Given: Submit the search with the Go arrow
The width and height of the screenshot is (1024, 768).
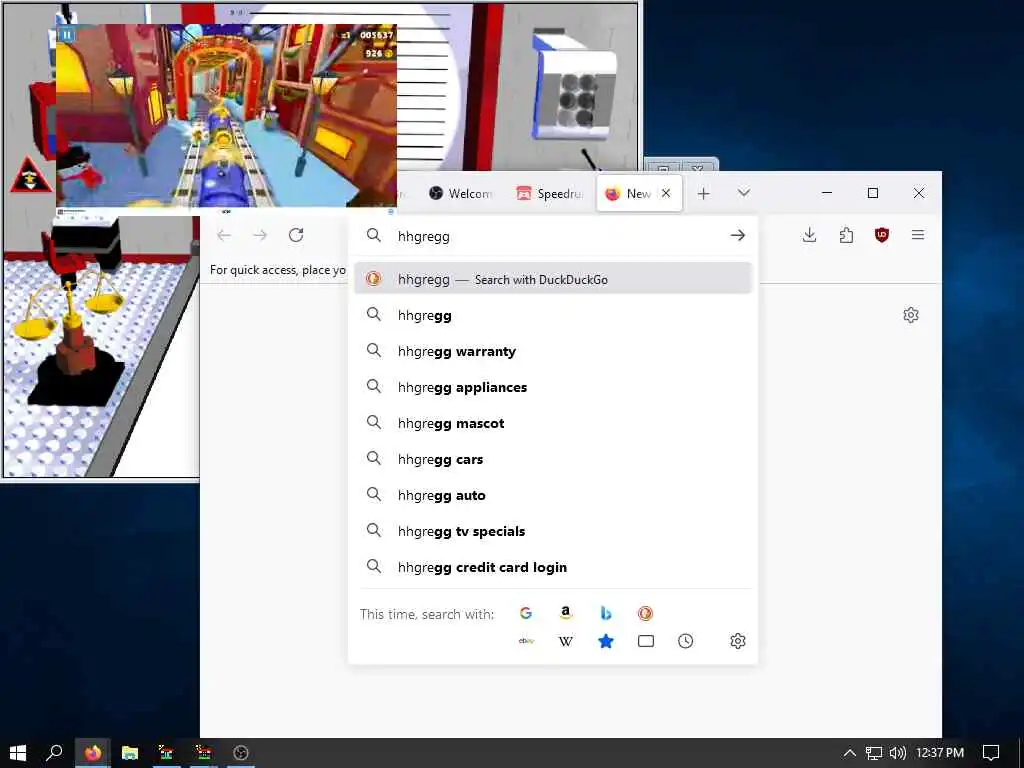Looking at the screenshot, I should pyautogui.click(x=737, y=235).
